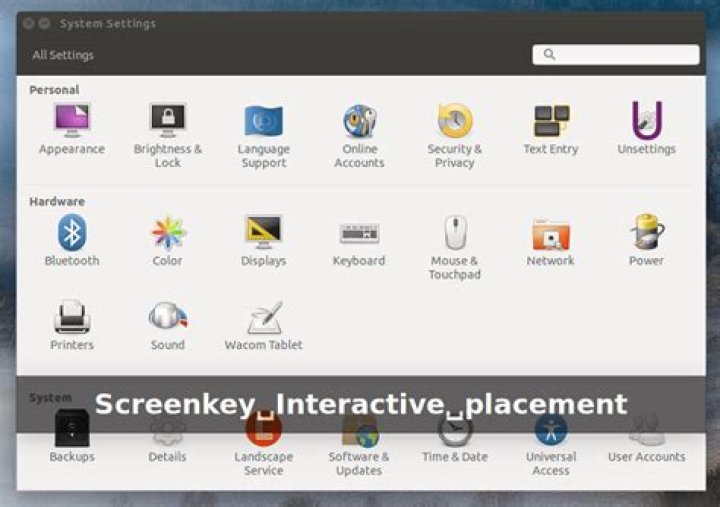Click the search magnifier icon
This screenshot has height=507, width=720.
click(549, 55)
